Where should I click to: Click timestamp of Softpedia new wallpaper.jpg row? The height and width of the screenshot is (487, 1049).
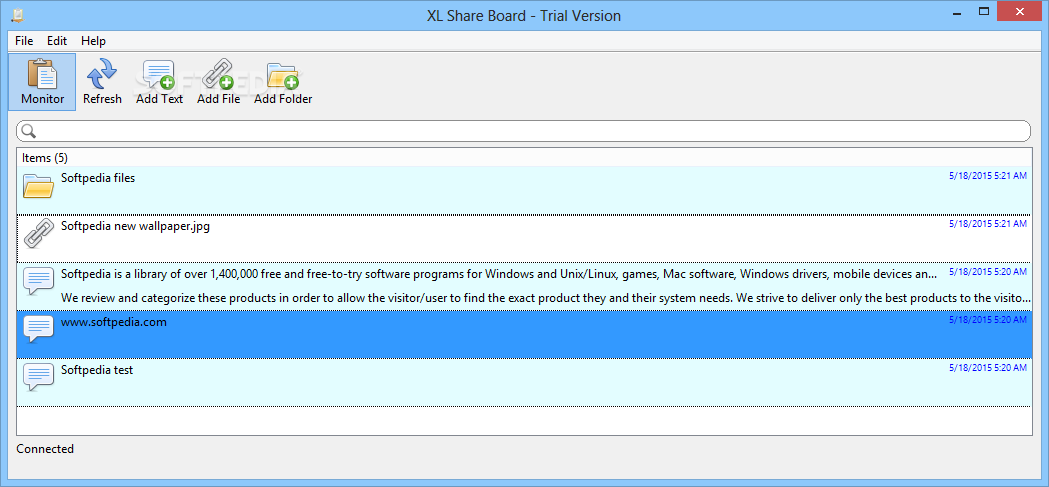(987, 224)
